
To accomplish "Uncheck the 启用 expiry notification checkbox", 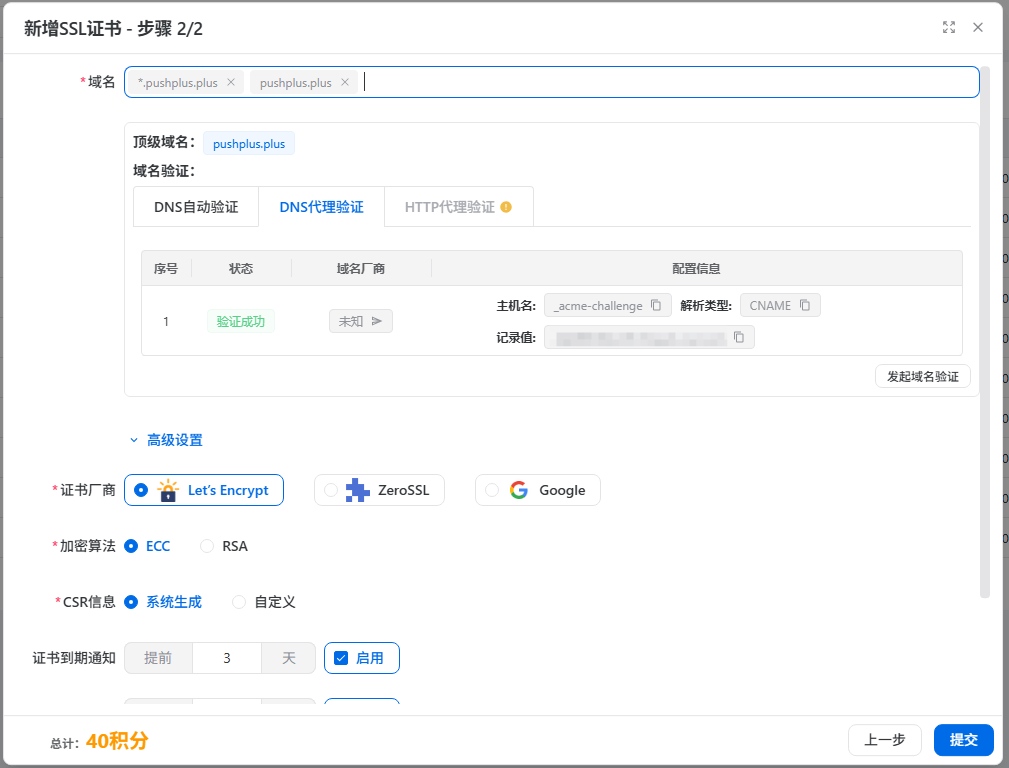I will click(341, 658).
